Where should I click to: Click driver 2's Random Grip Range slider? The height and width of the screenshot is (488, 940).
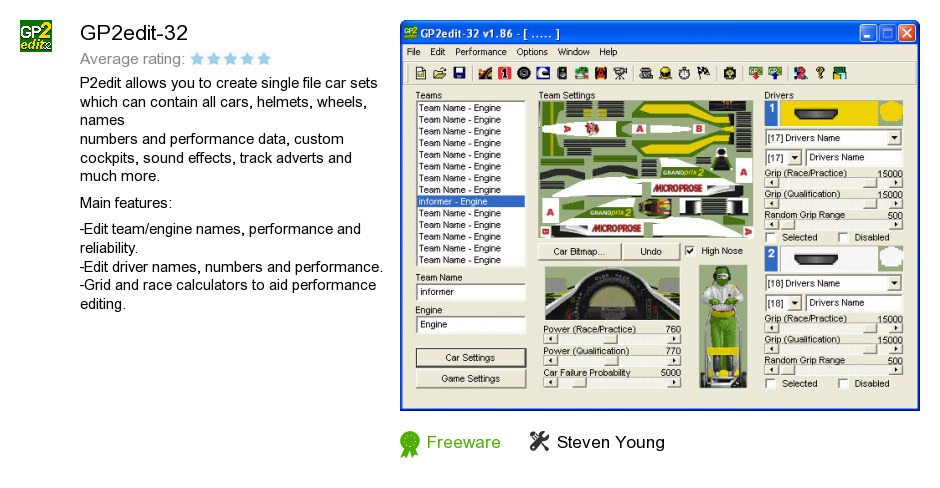[834, 370]
